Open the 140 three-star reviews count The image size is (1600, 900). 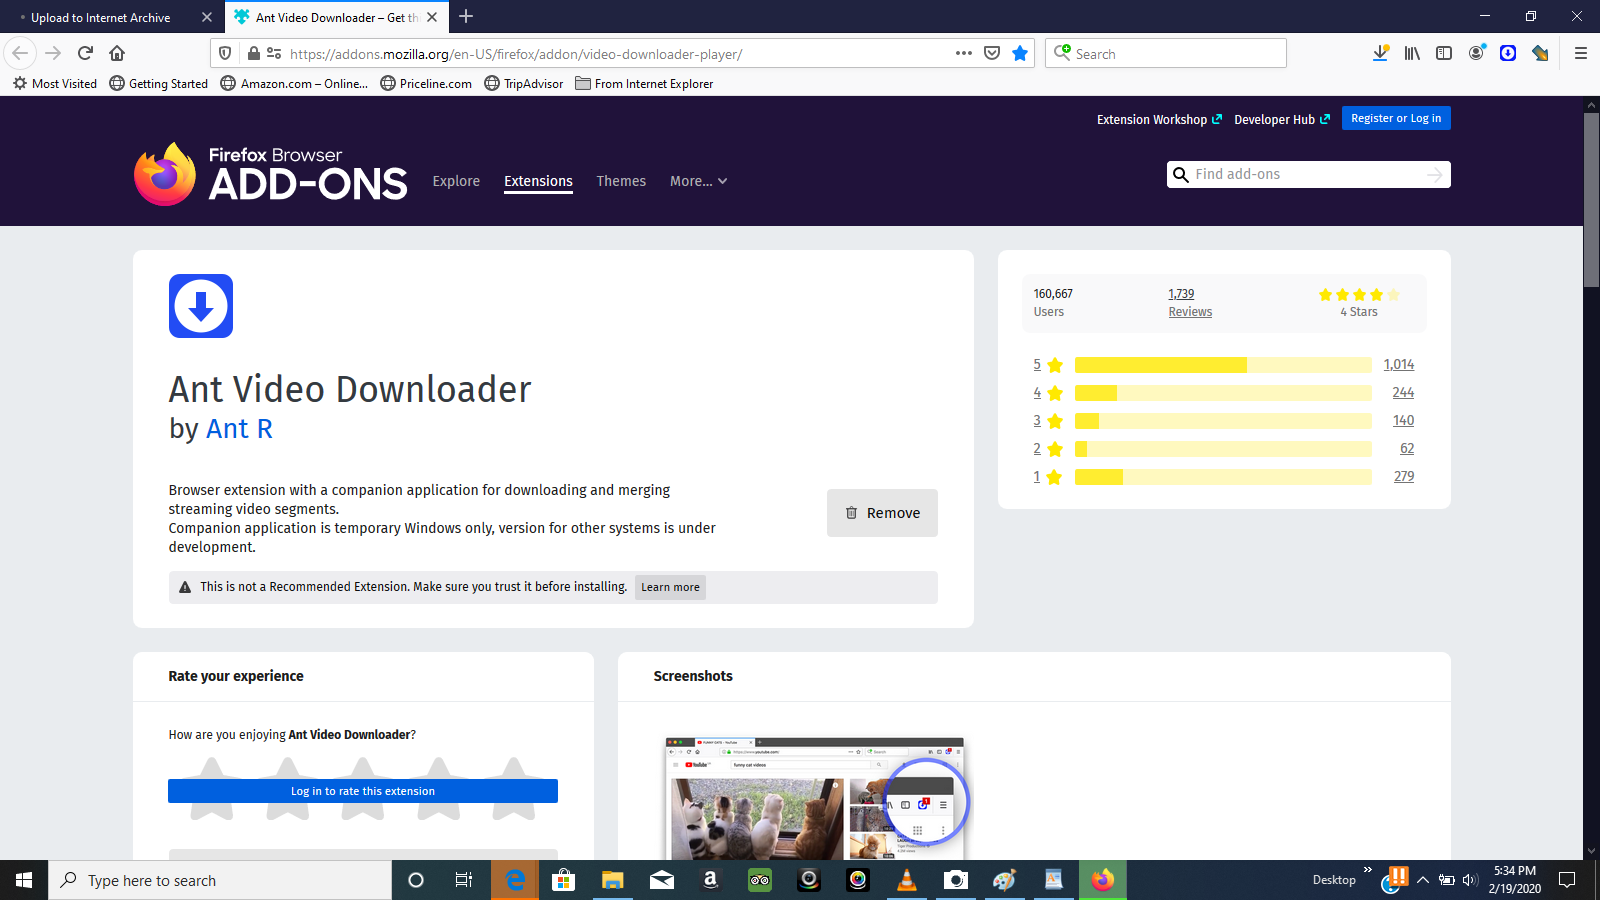click(1404, 421)
